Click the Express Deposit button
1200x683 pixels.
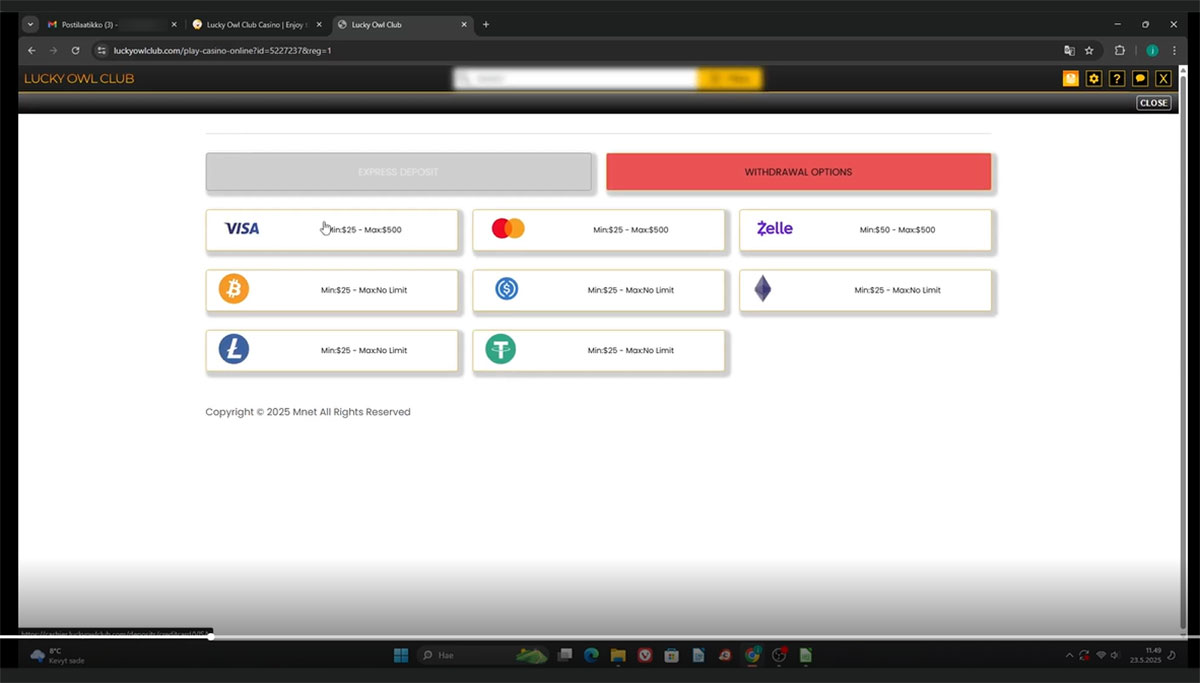[398, 172]
